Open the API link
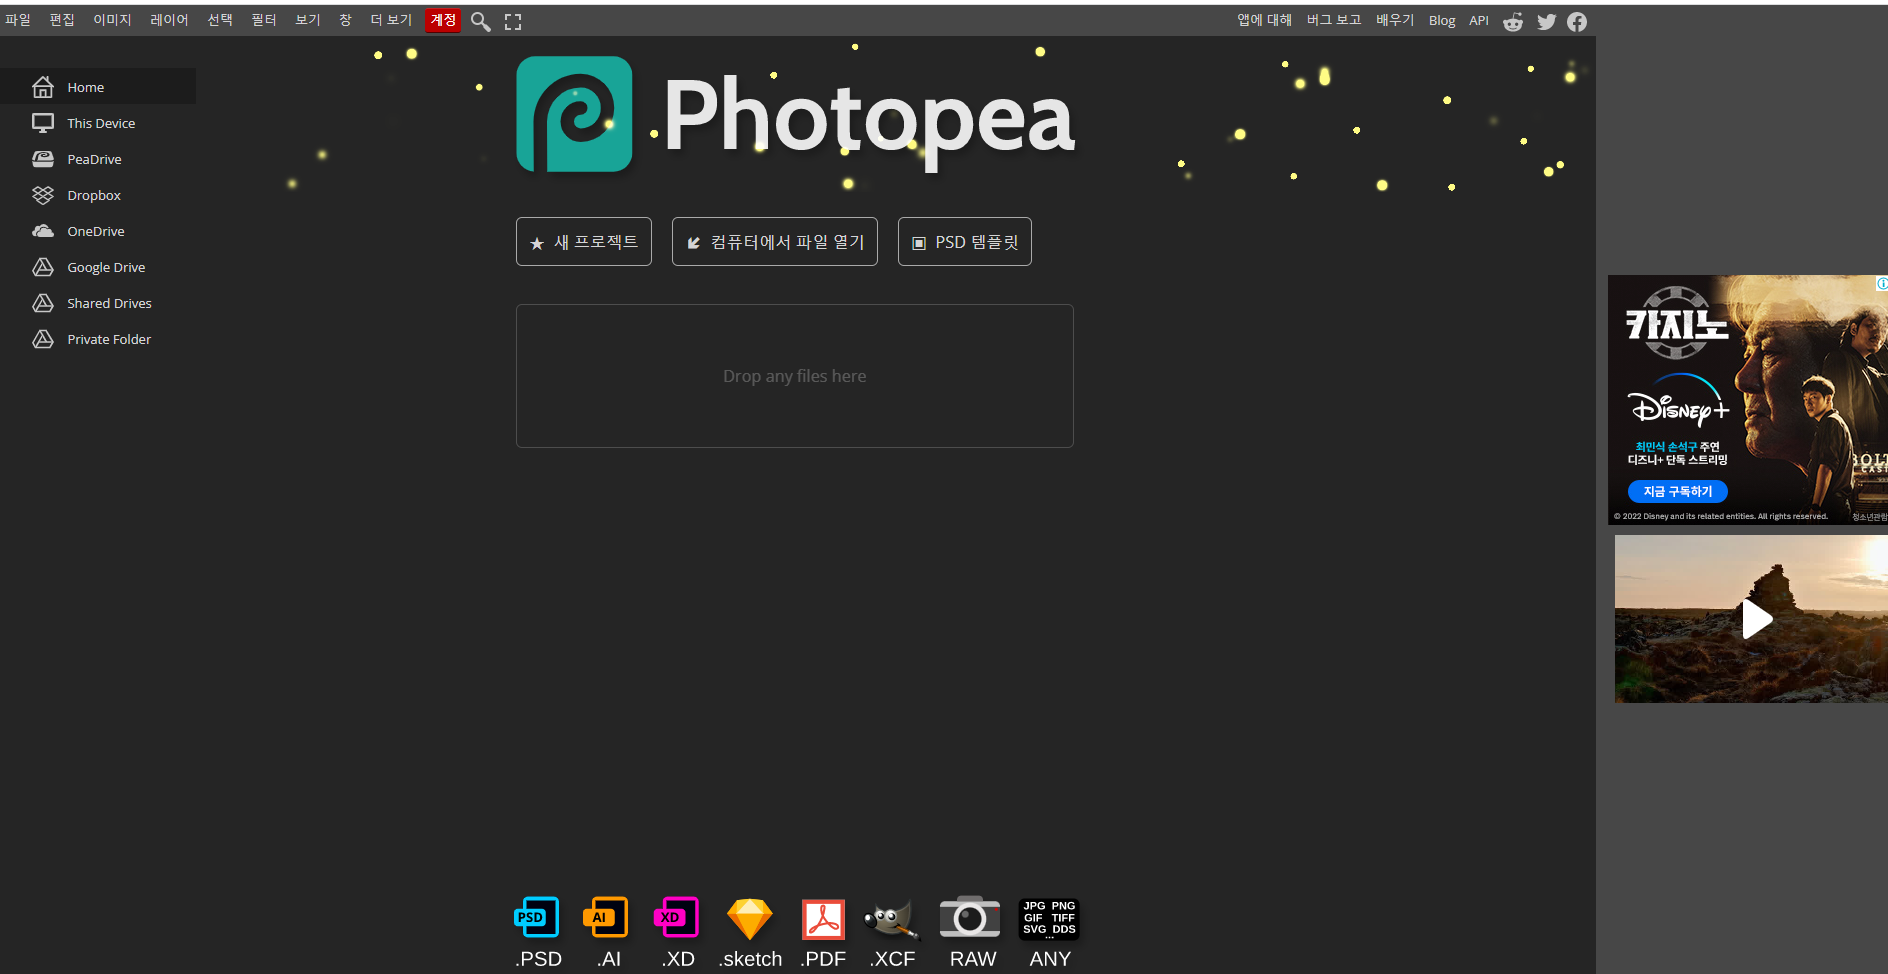The image size is (1888, 974). 1479,20
